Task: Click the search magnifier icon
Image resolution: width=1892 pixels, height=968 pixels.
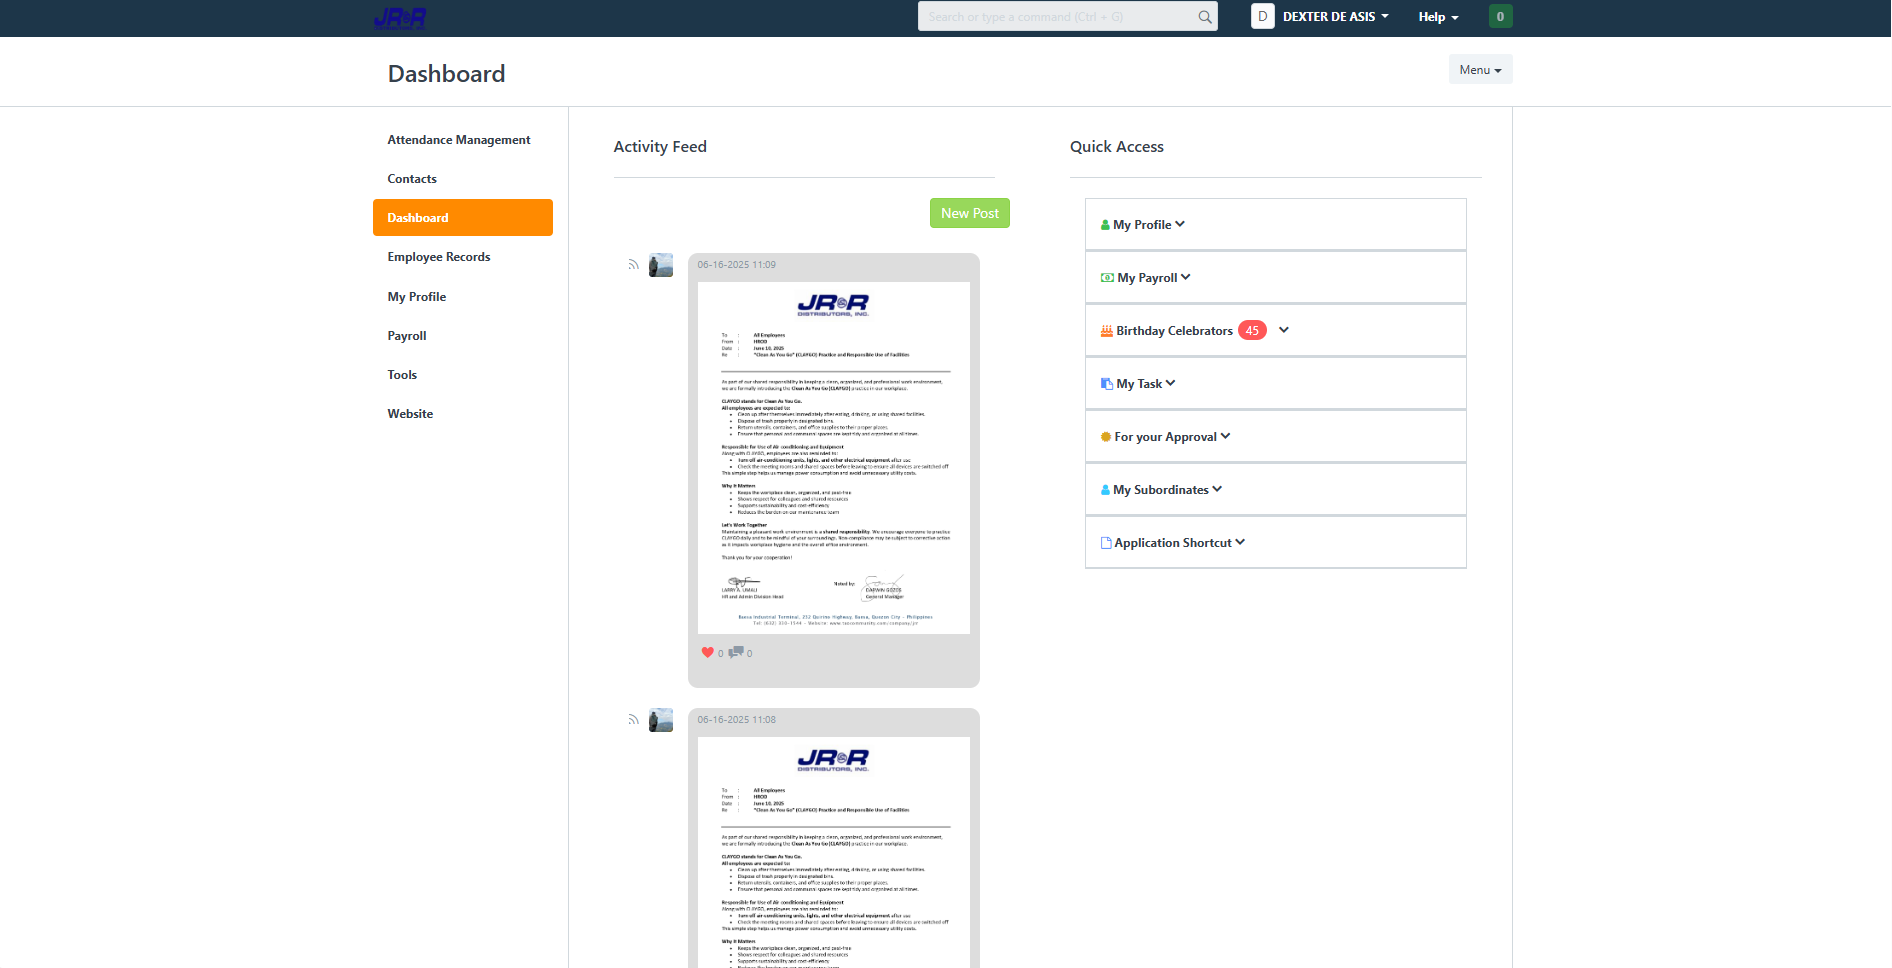Action: [1205, 17]
